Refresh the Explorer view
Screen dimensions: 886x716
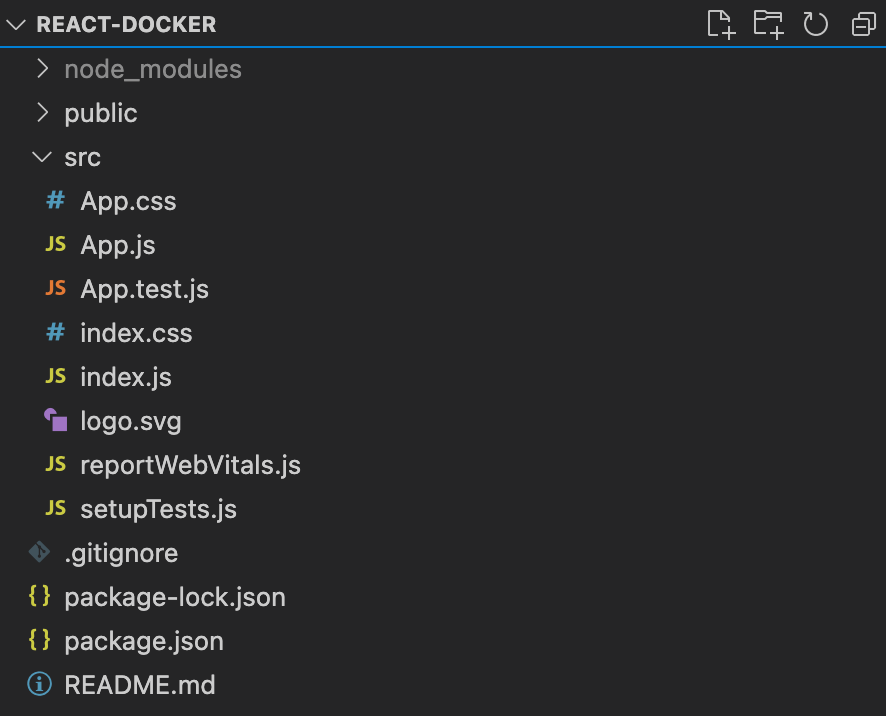(815, 24)
